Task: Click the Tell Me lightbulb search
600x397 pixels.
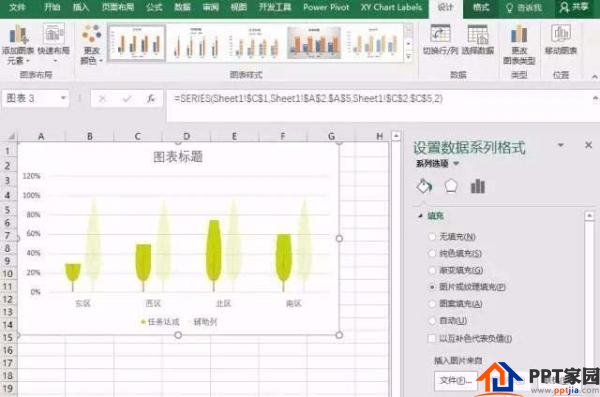Action: (523, 8)
